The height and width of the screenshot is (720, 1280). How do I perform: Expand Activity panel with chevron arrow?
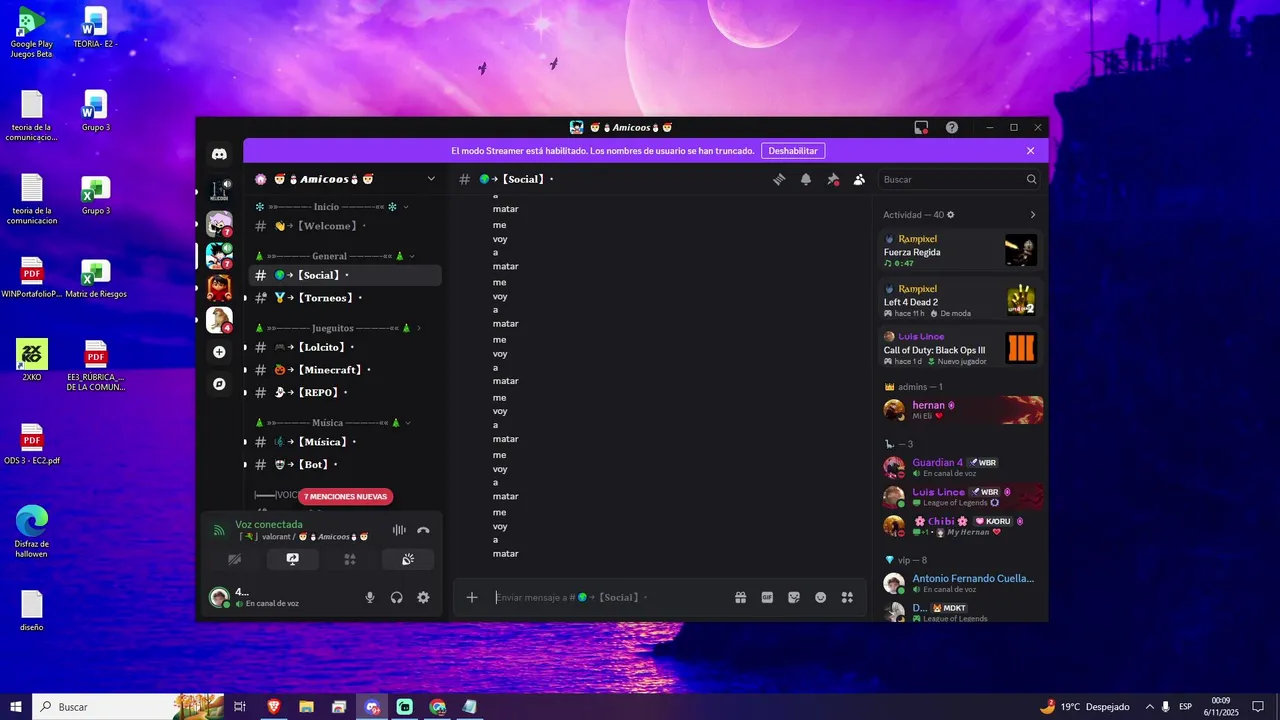pos(1033,215)
